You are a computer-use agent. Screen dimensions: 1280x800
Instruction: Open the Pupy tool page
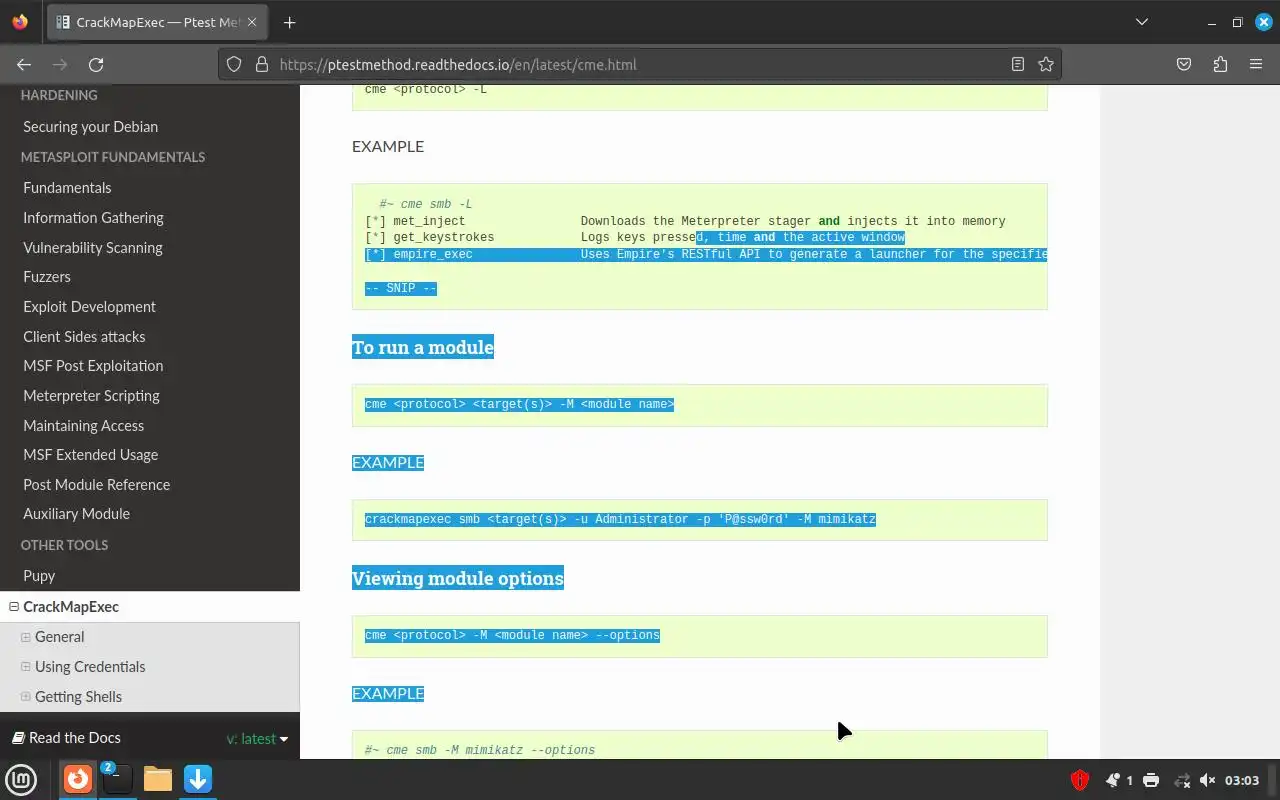pyautogui.click(x=39, y=576)
